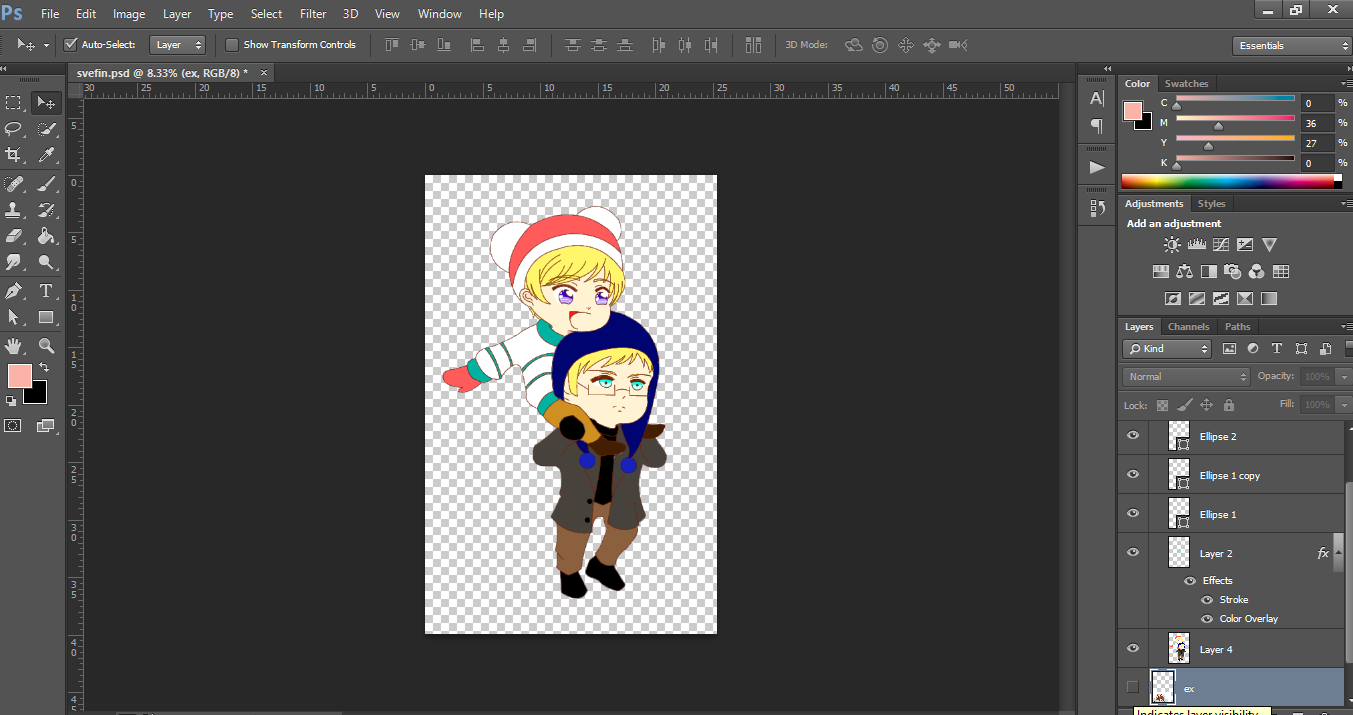Screen dimensions: 1353x715
Task: Disable the Auto-Select checkbox
Action: (x=71, y=45)
